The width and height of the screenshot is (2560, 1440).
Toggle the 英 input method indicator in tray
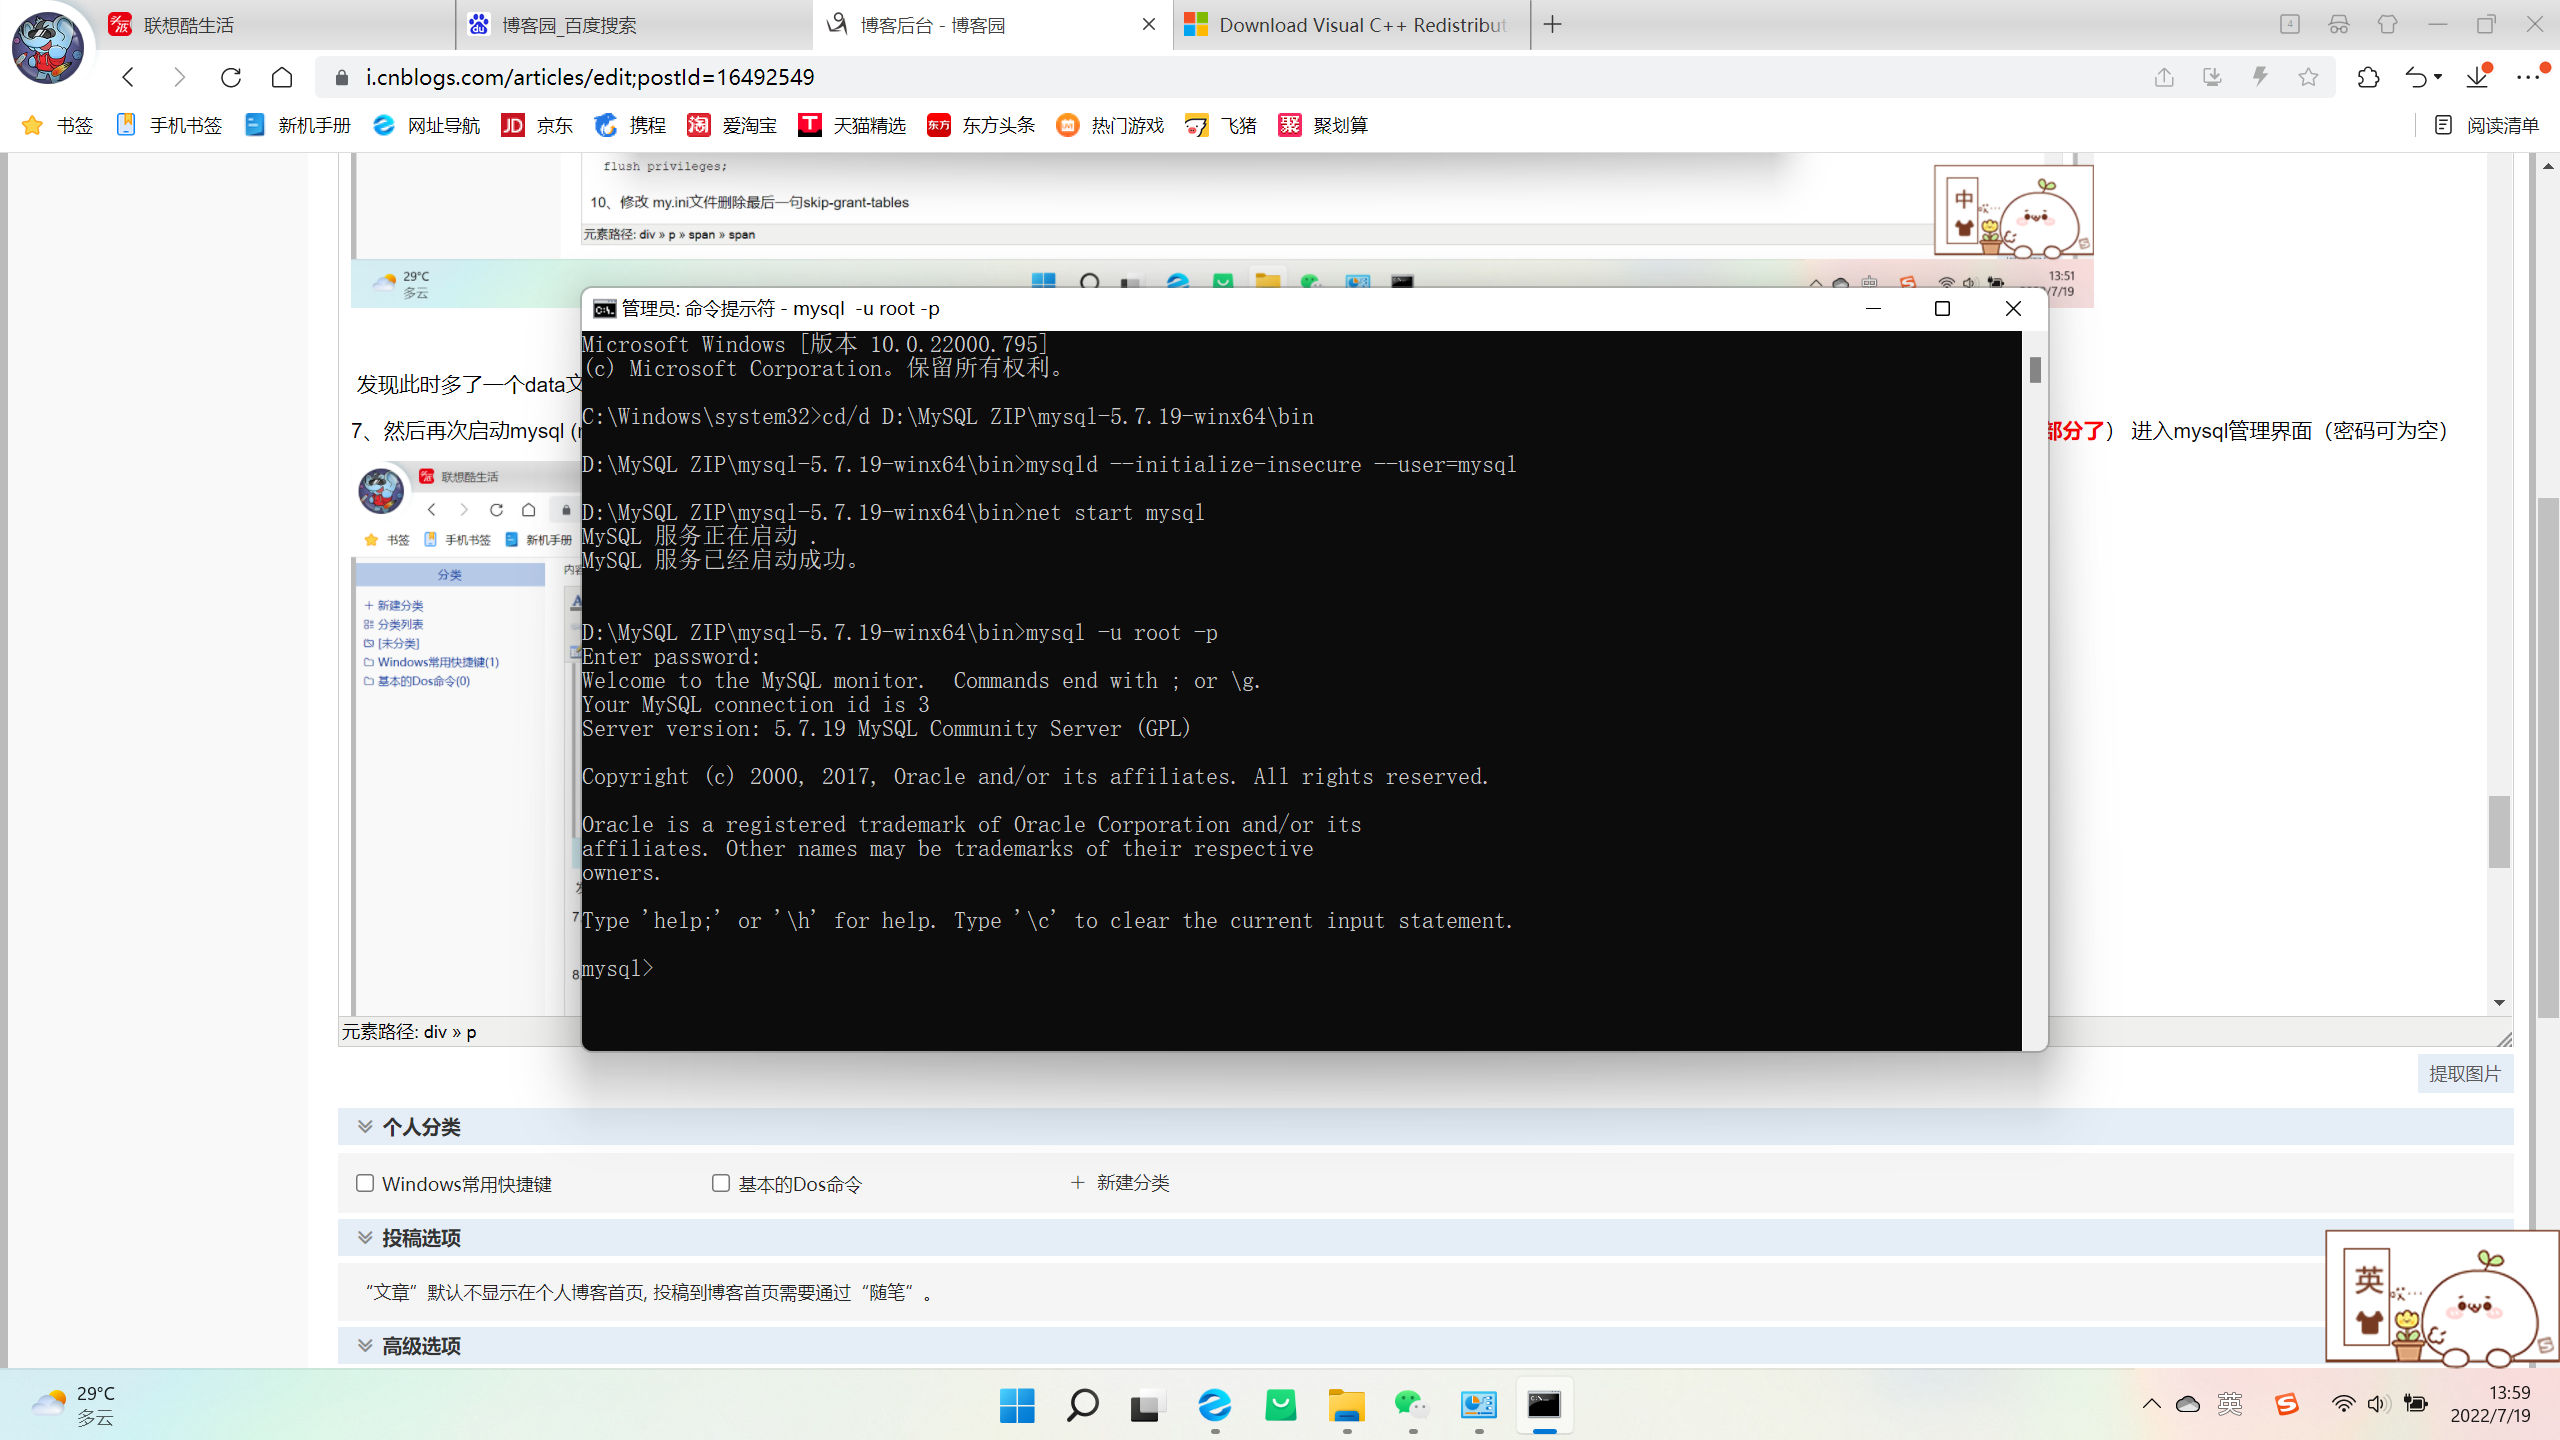tap(2229, 1404)
